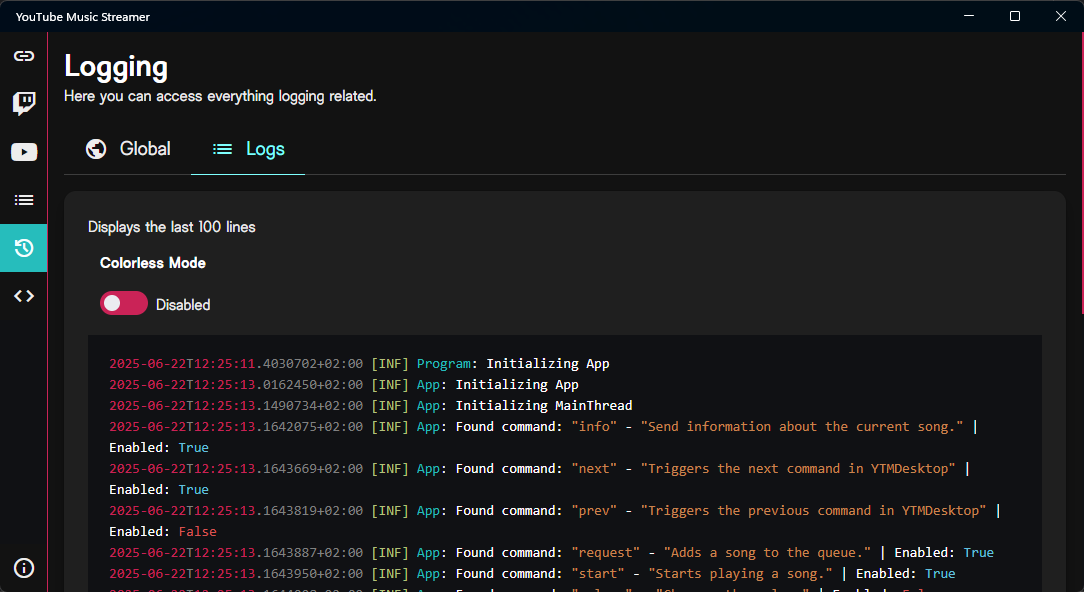The width and height of the screenshot is (1084, 592).
Task: Open the code brackets sidebar icon
Action: pos(24,296)
